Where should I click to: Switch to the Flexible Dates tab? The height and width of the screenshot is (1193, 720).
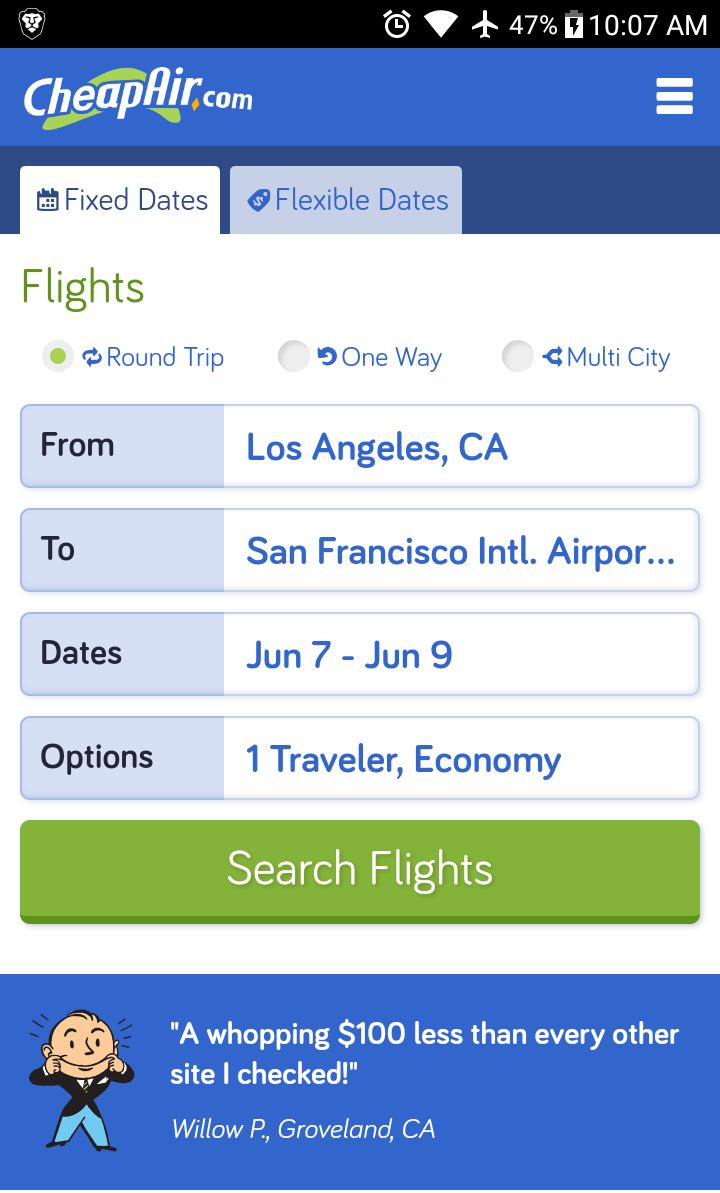click(x=347, y=200)
